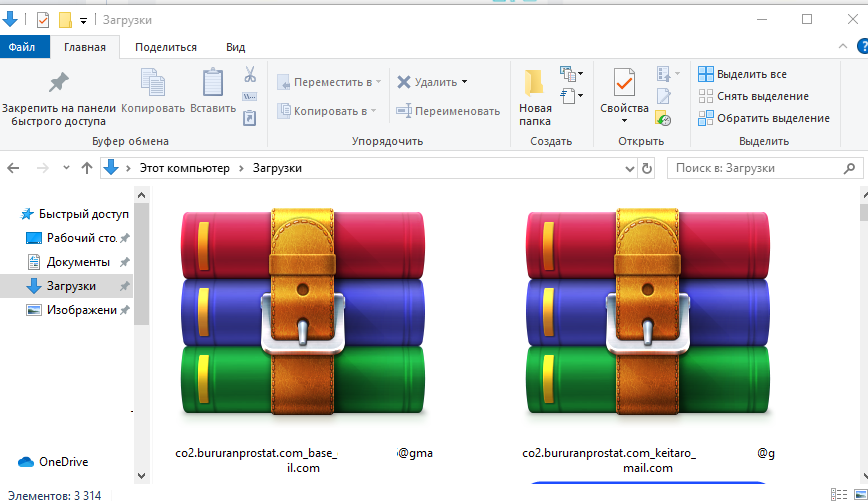Click file name co2.bururanprostat.com_base_
This screenshot has width=868, height=504.
[256, 453]
